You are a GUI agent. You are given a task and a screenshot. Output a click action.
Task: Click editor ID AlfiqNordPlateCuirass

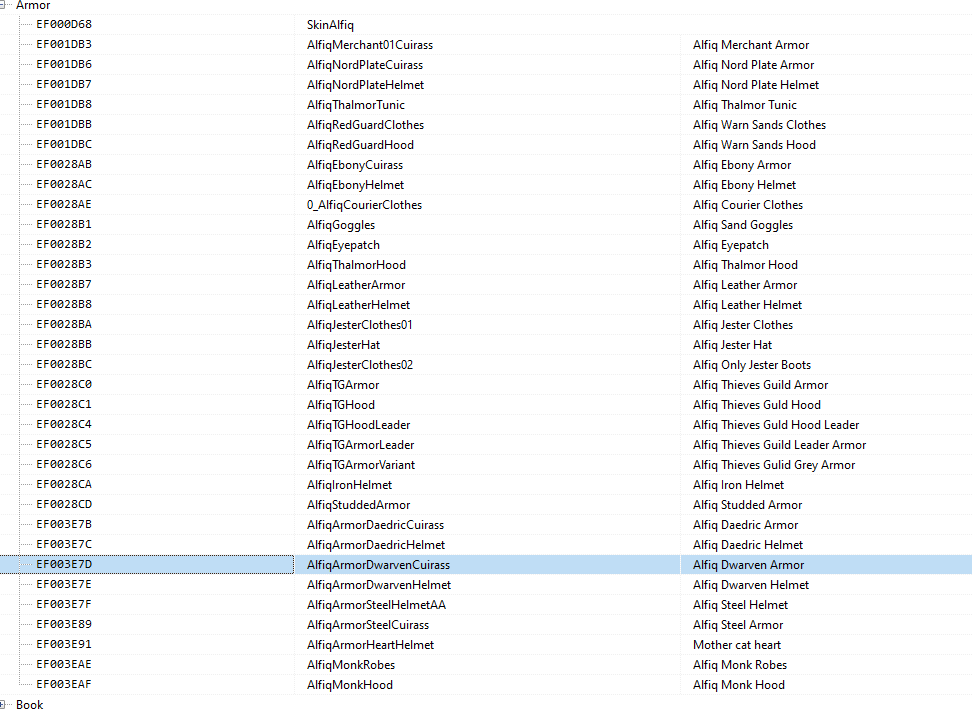[365, 64]
